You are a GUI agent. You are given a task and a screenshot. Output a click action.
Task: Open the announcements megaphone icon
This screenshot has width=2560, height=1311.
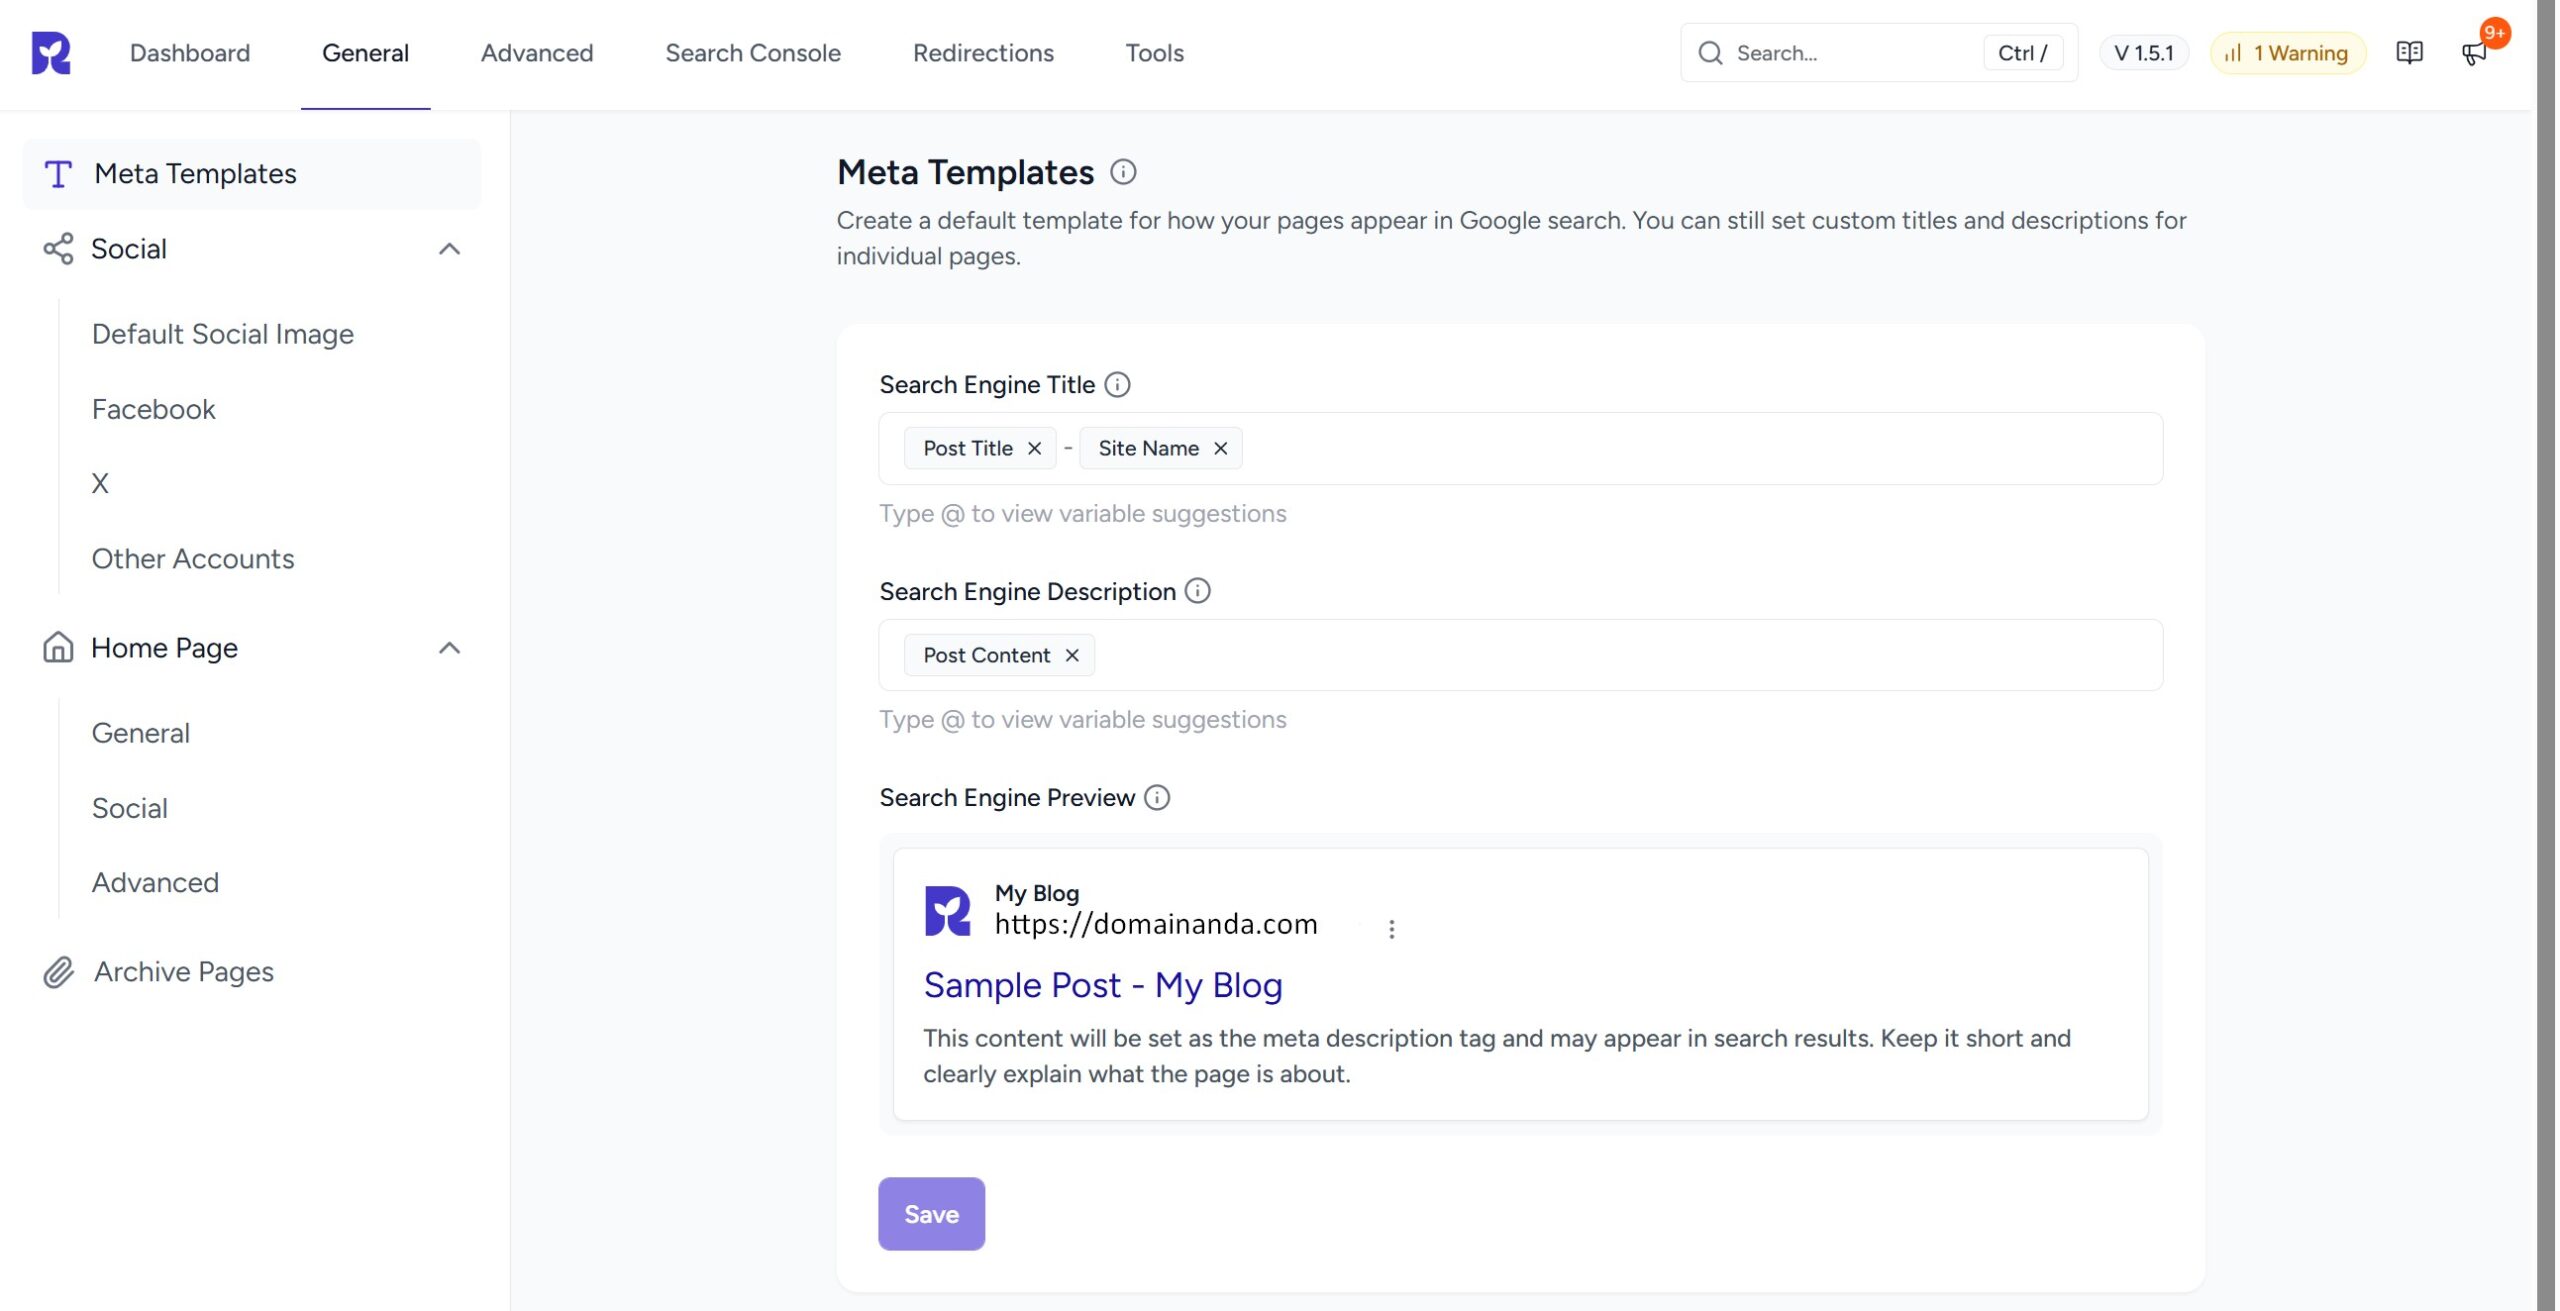tap(2474, 53)
